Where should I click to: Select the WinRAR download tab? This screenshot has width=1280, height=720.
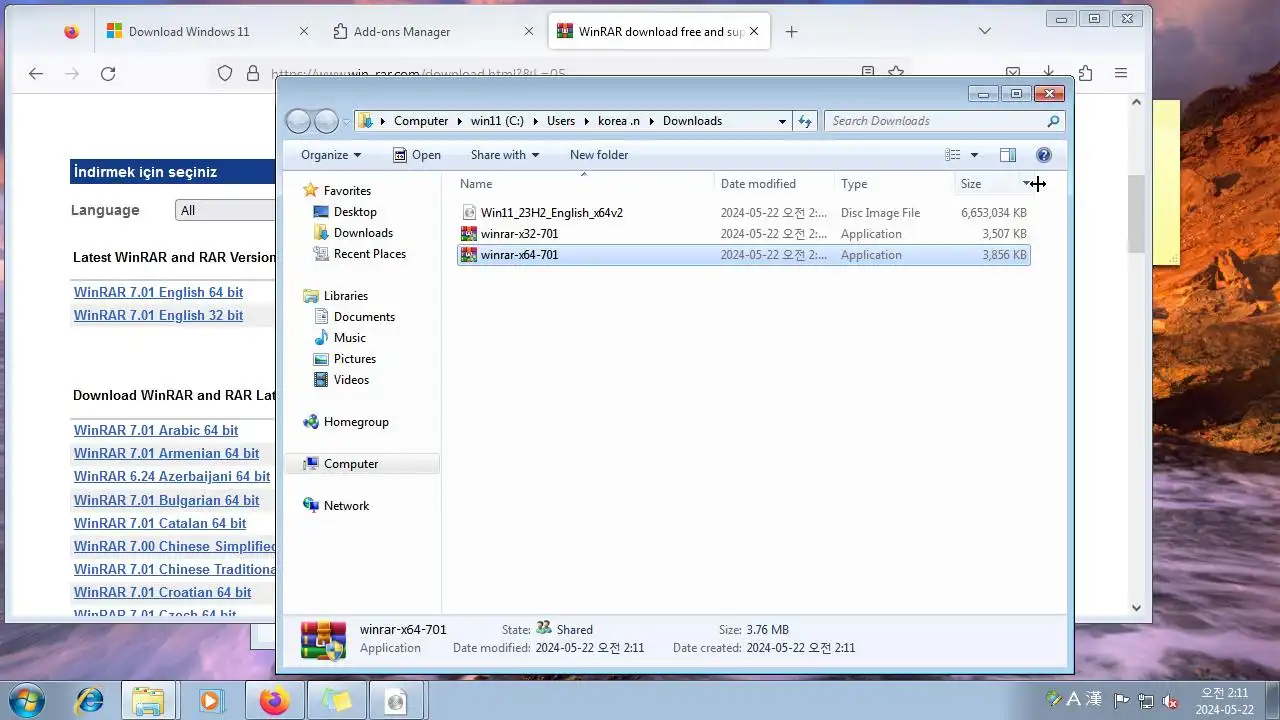(658, 32)
